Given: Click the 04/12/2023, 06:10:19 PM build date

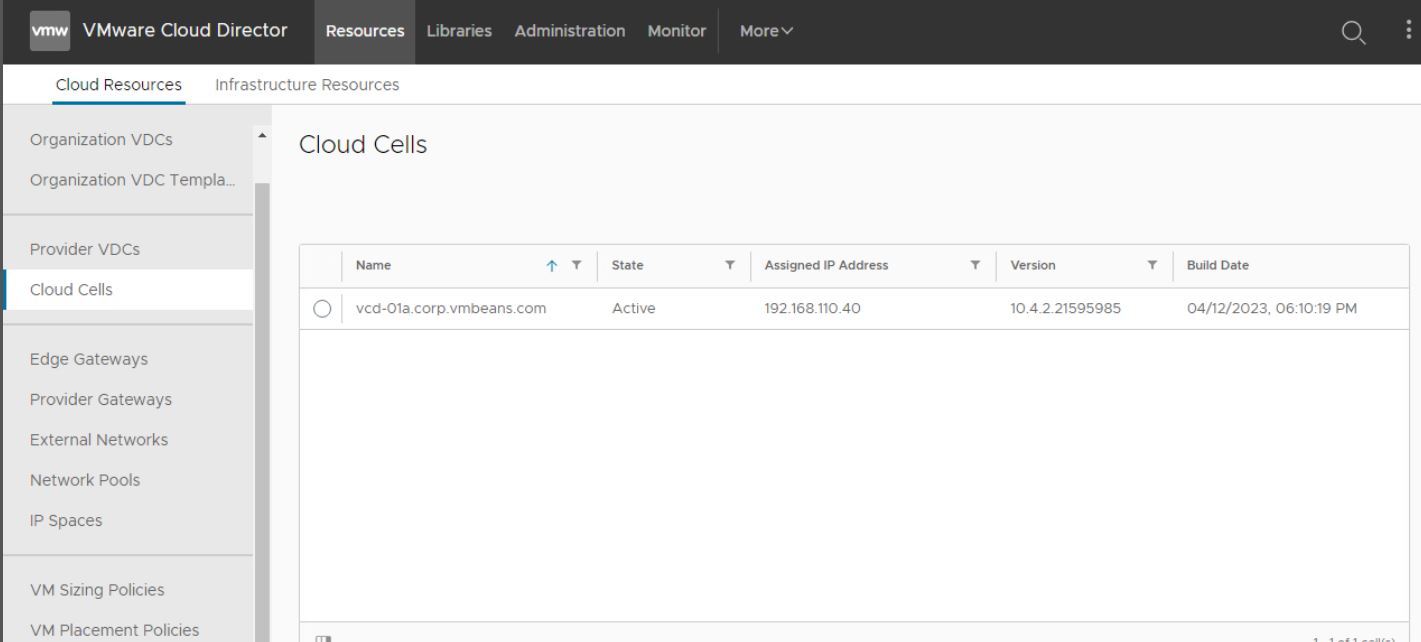Looking at the screenshot, I should point(1271,309).
